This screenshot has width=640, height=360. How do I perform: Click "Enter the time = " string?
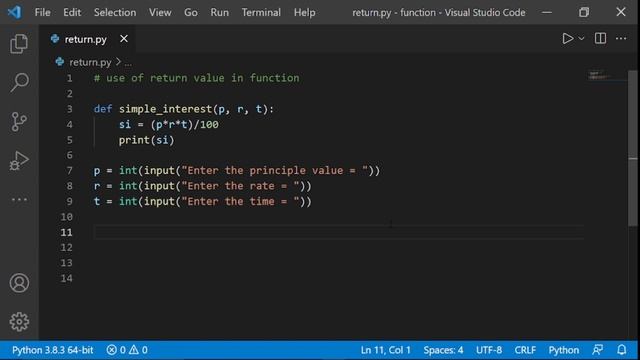[x=240, y=201]
